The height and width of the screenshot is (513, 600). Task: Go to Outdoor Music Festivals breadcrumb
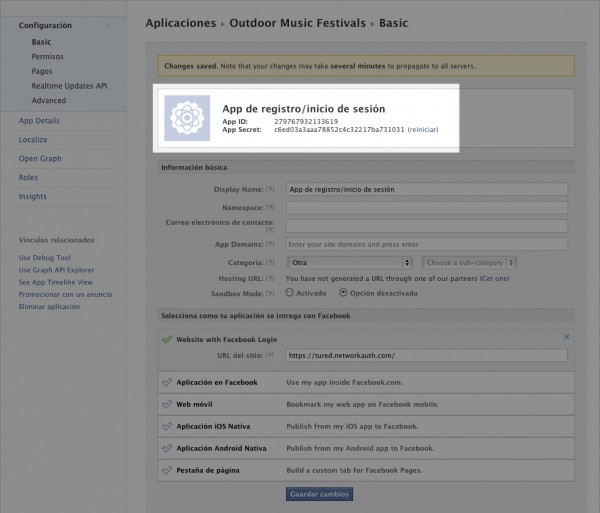pos(297,23)
